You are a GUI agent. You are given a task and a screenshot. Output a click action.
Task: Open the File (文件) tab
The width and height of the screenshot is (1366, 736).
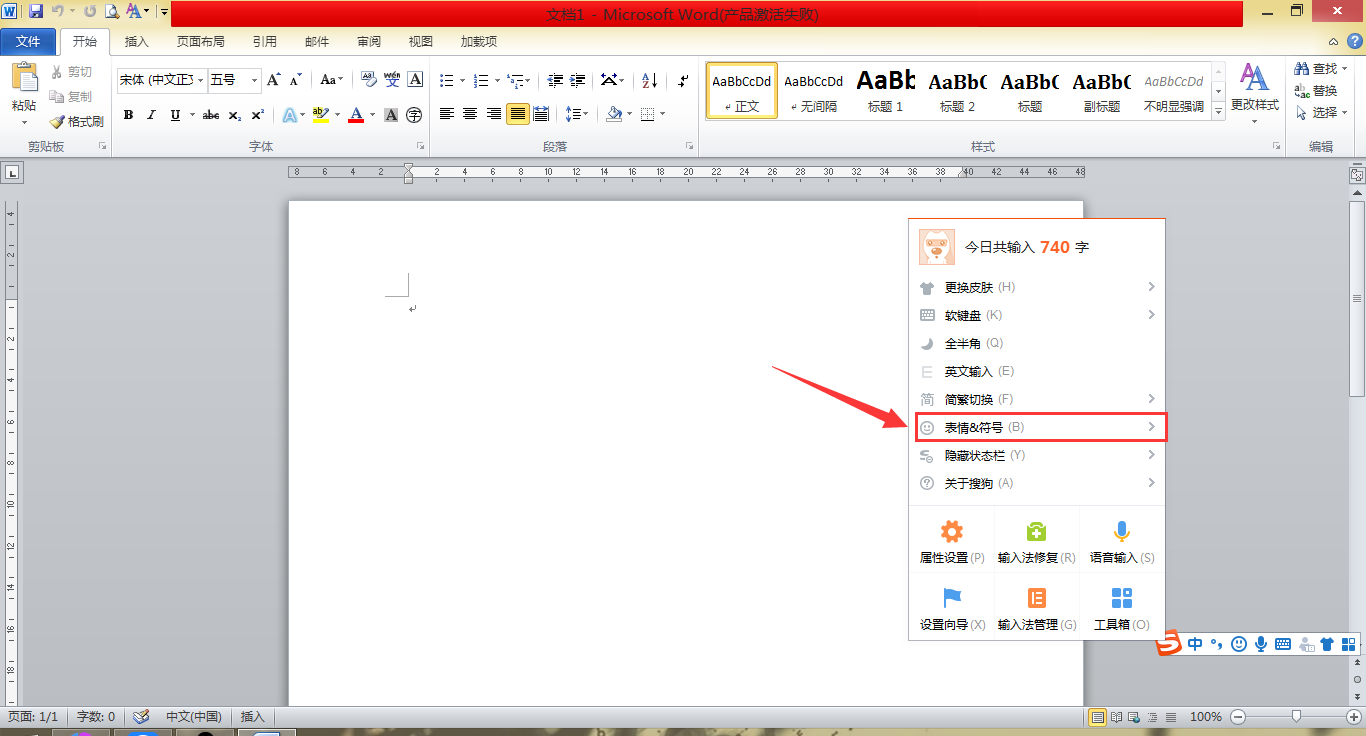coord(28,41)
